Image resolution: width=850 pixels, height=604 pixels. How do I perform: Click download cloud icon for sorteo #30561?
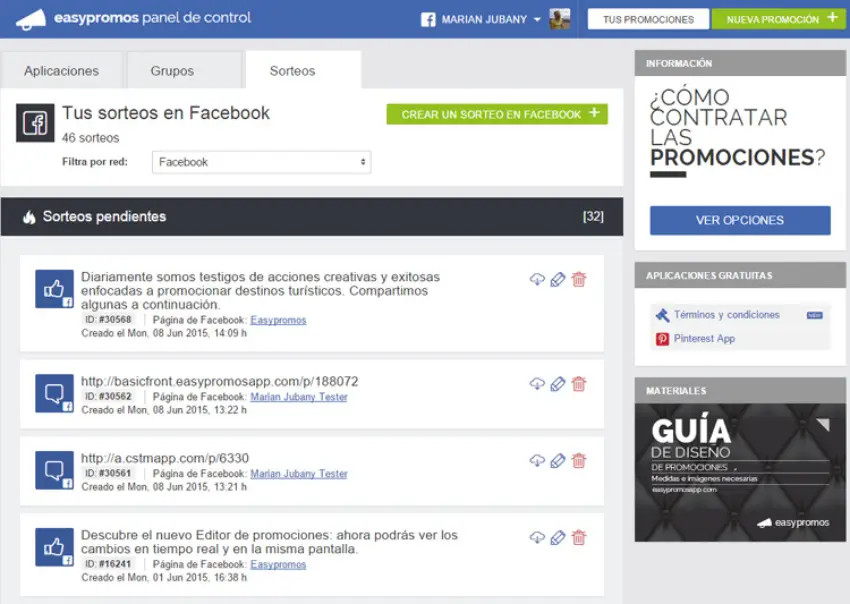click(537, 461)
